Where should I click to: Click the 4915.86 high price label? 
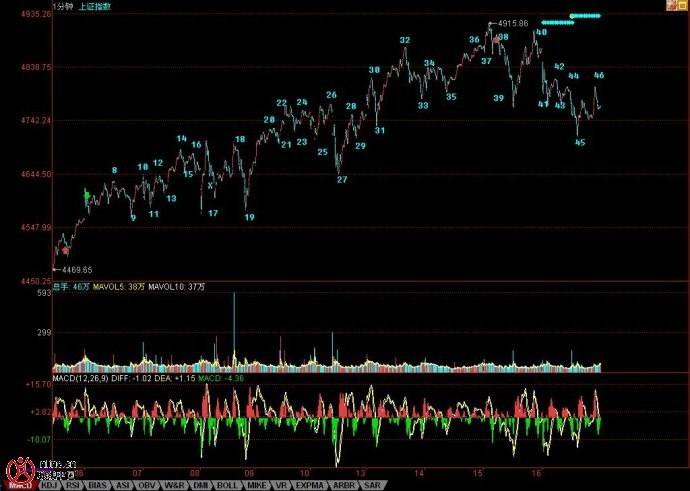(513, 23)
